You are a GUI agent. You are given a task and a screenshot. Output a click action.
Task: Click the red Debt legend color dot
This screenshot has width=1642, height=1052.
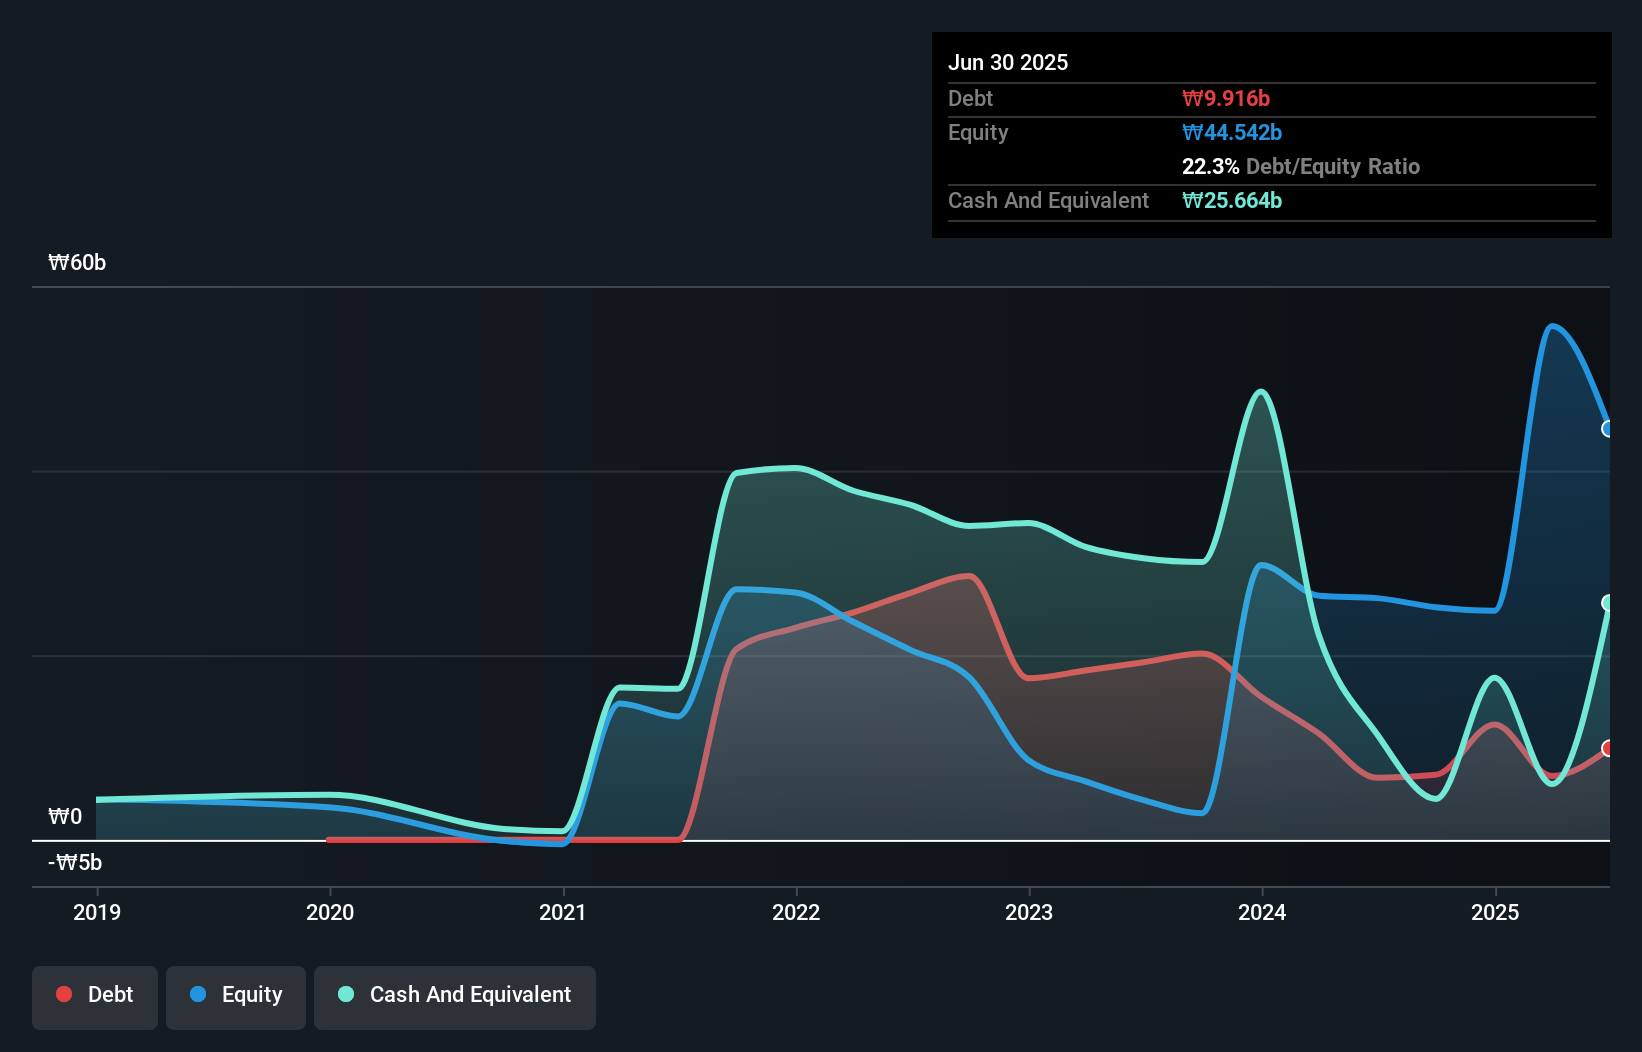pos(62,994)
